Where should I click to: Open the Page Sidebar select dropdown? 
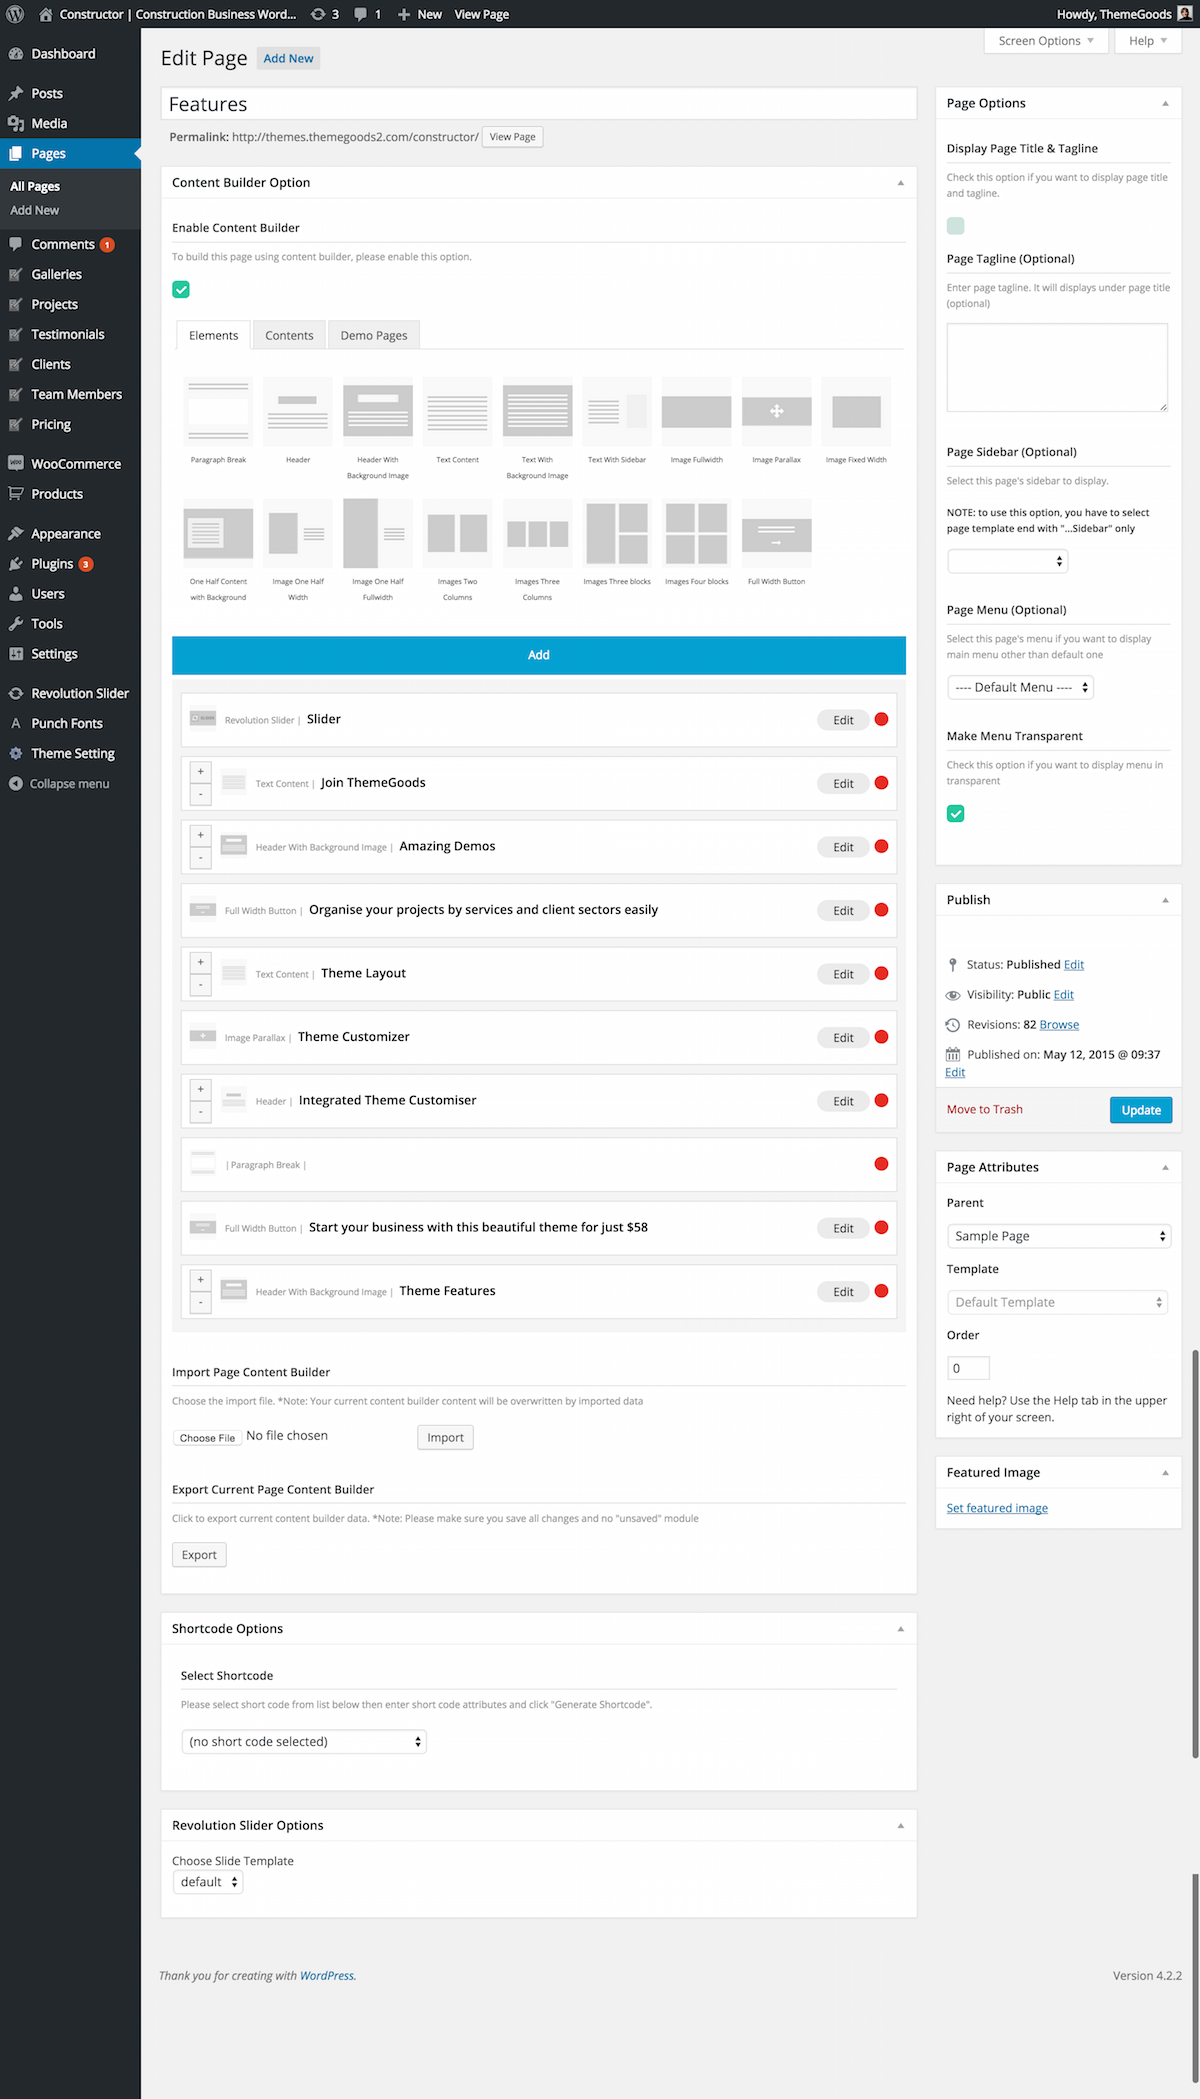click(1008, 562)
